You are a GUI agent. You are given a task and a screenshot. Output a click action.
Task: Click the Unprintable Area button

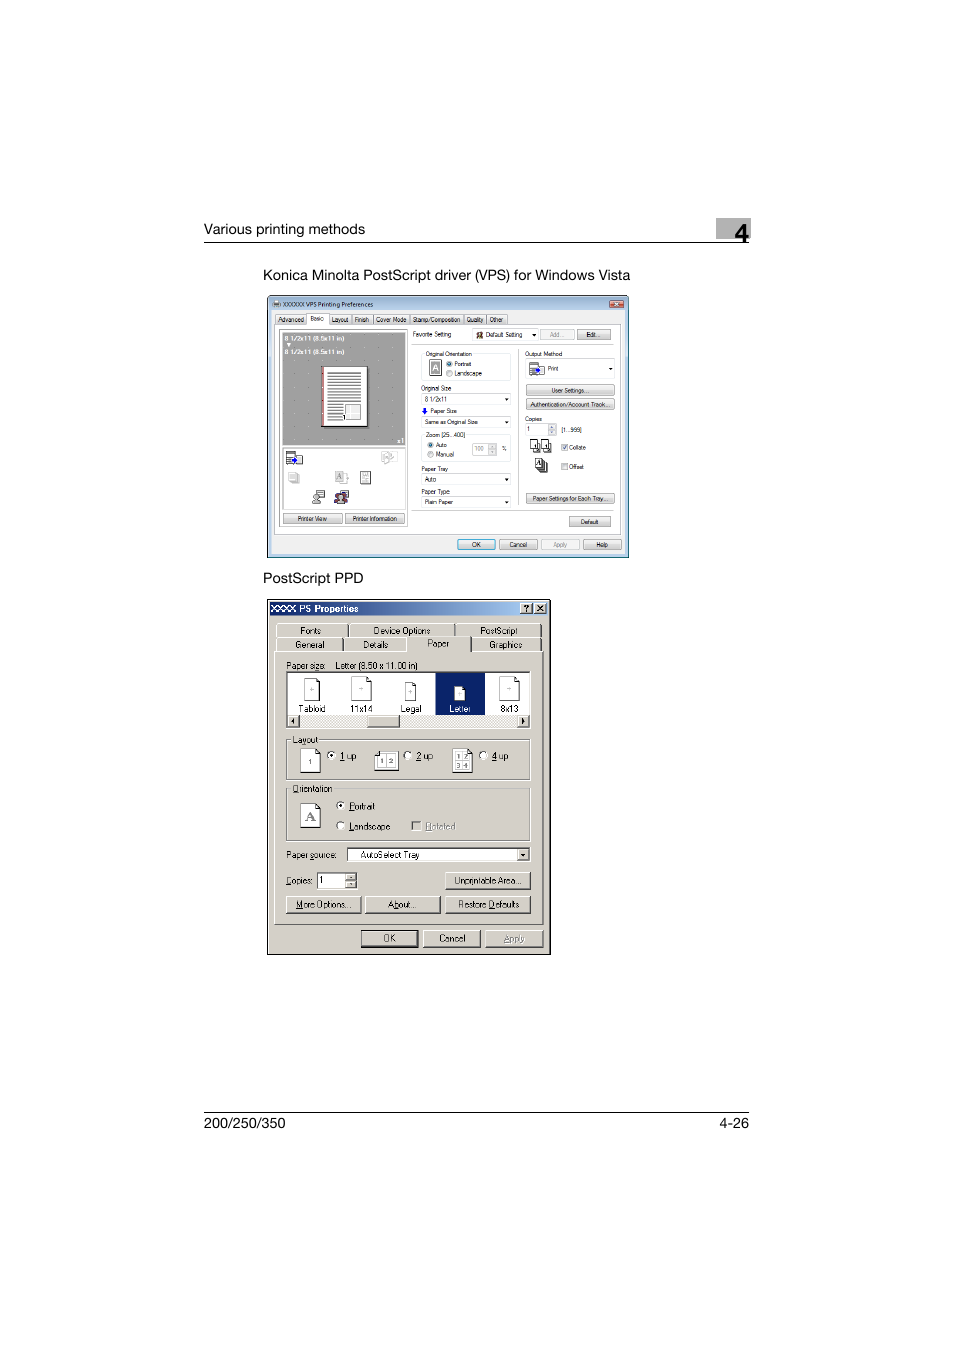click(x=487, y=881)
